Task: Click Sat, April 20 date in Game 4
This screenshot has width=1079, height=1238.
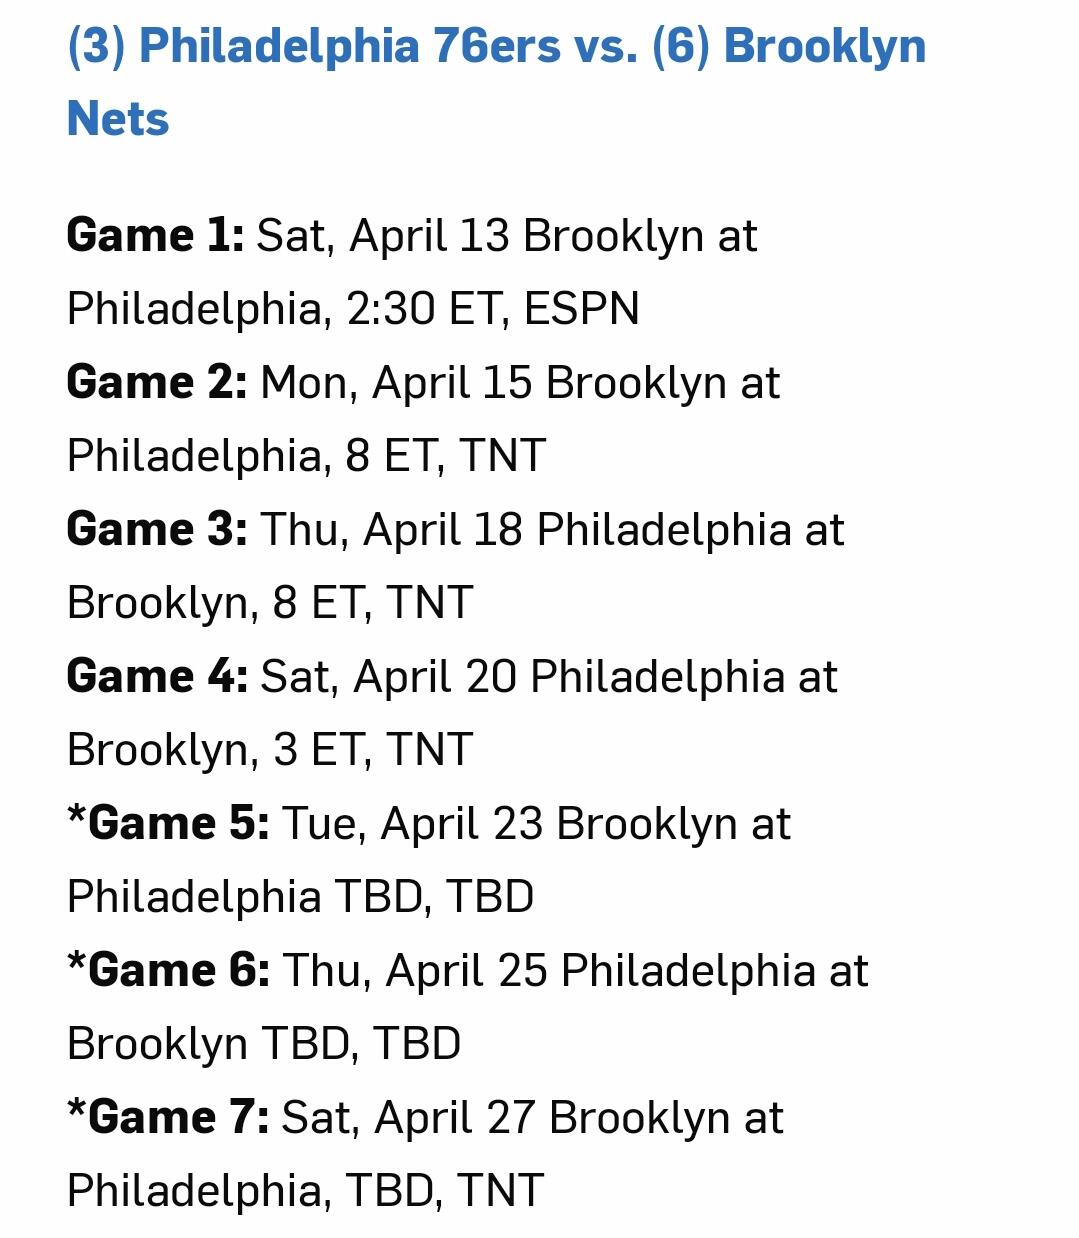Action: pyautogui.click(x=389, y=678)
